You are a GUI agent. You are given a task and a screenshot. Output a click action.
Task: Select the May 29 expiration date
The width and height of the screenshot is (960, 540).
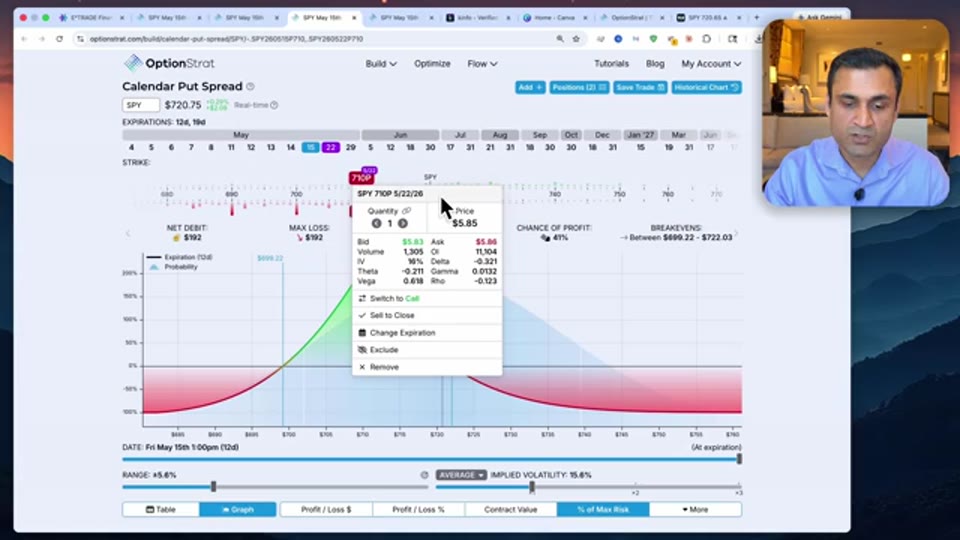point(351,148)
